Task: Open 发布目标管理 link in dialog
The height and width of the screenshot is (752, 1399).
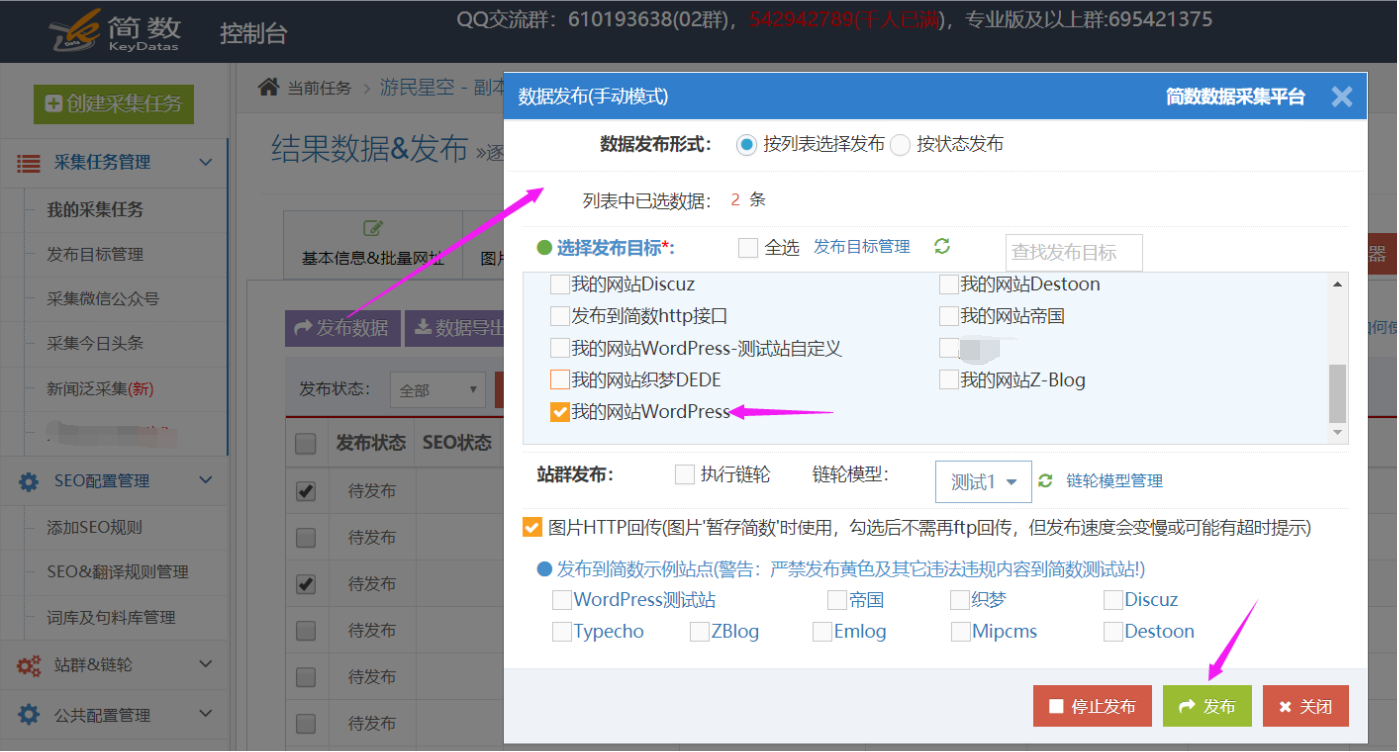Action: (862, 247)
